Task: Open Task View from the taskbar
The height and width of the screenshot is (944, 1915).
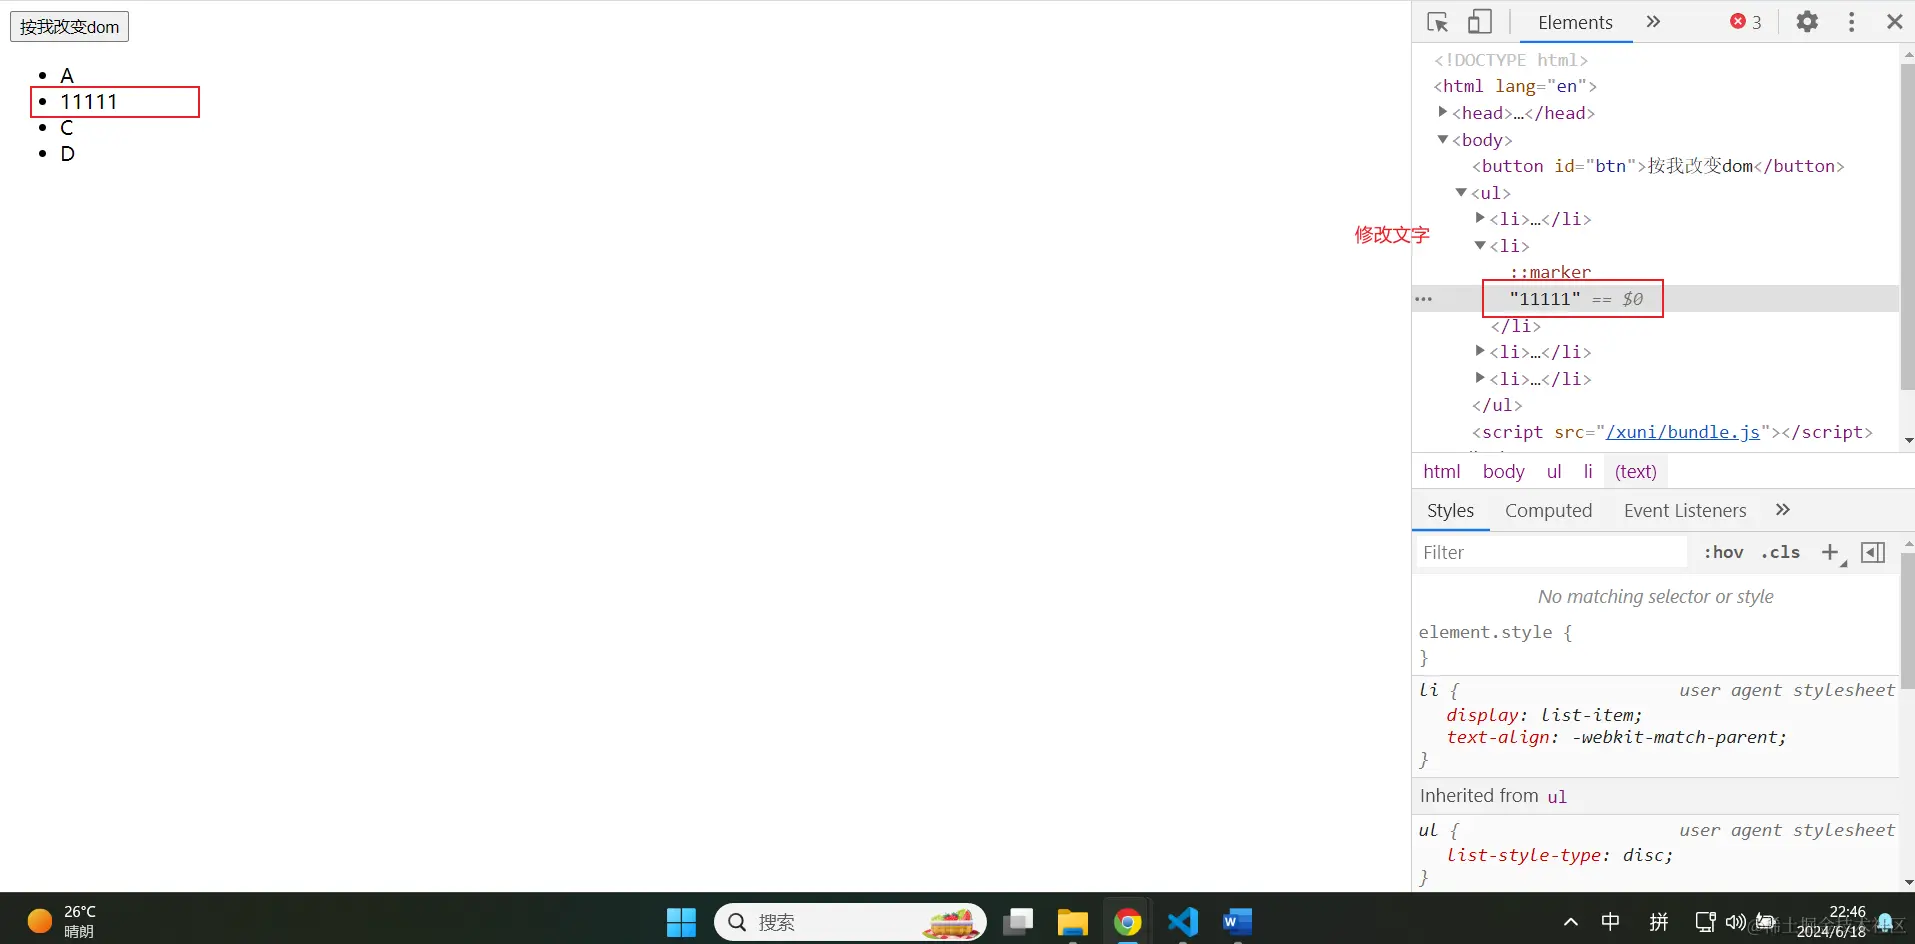Action: 1018,922
